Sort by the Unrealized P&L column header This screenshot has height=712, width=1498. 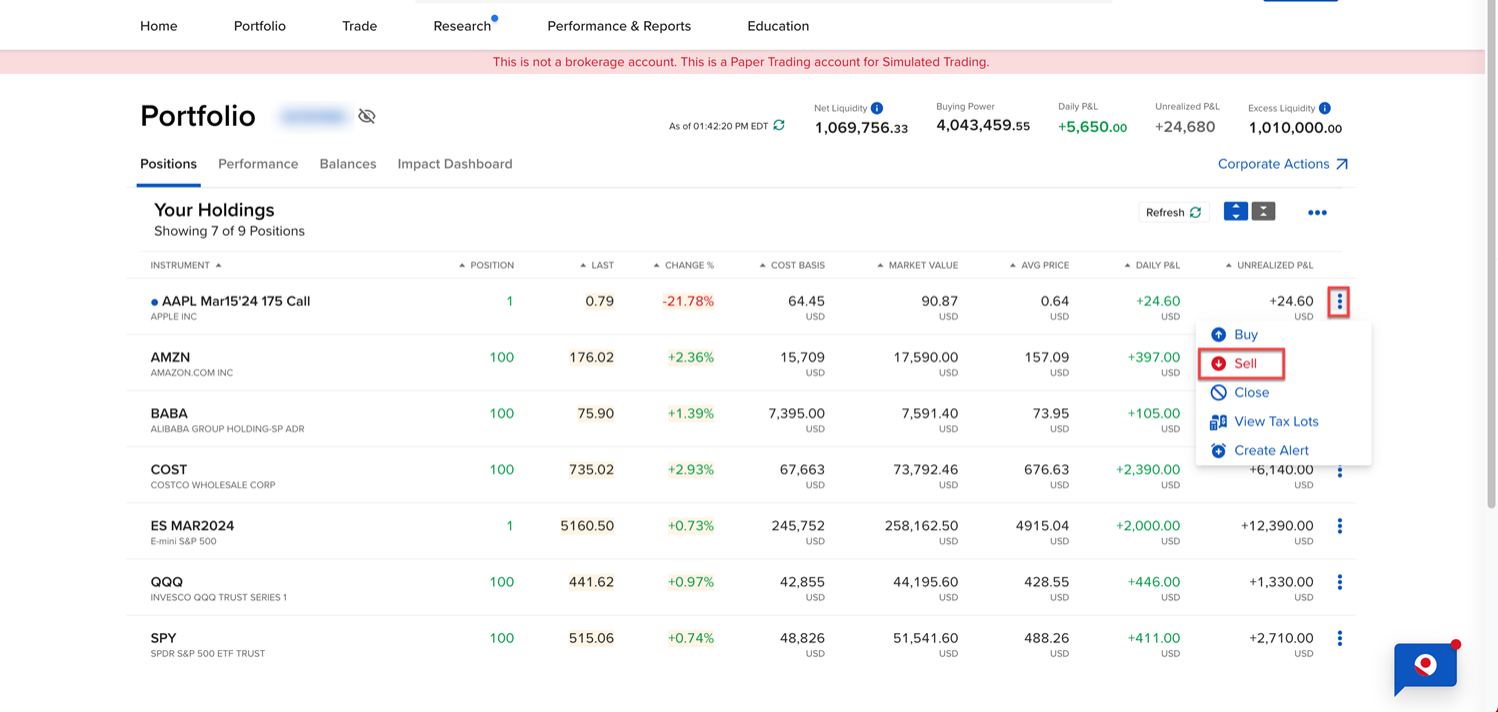click(1269, 265)
